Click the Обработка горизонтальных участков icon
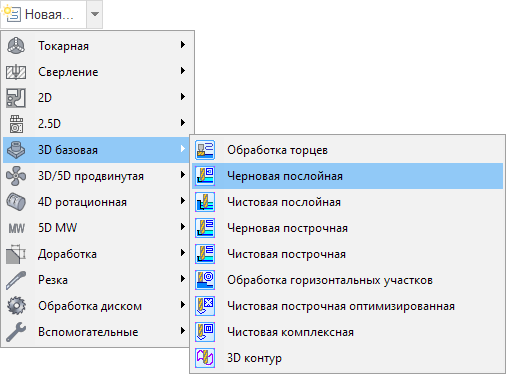 pyautogui.click(x=205, y=280)
